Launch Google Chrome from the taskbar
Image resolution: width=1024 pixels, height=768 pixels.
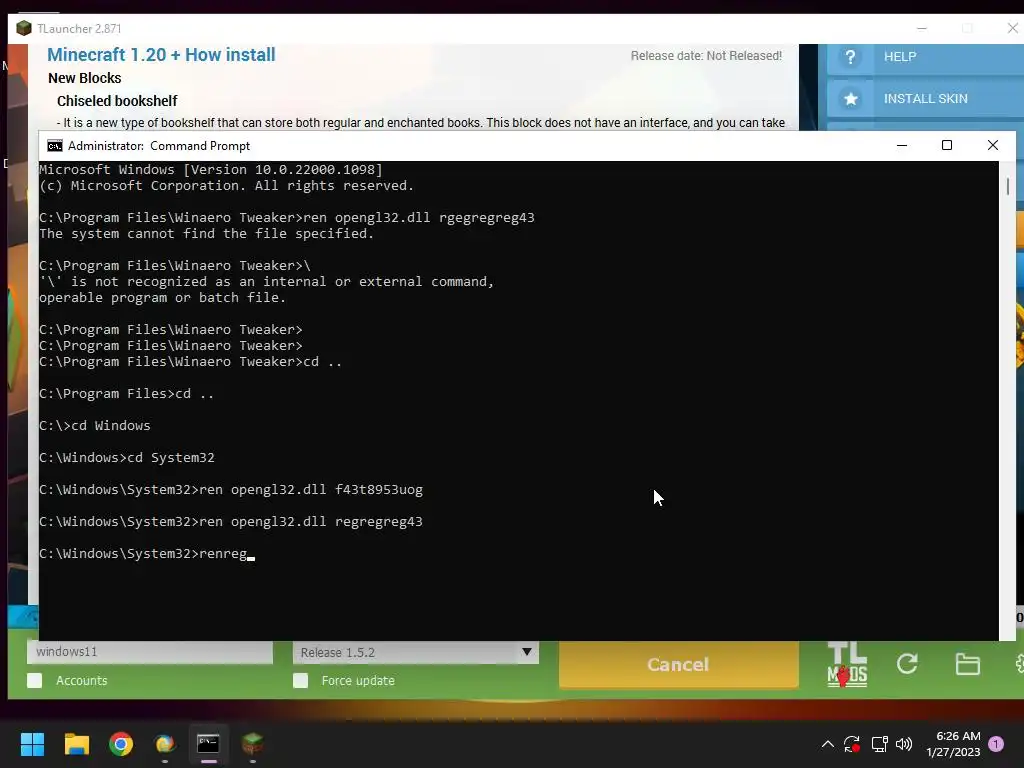(121, 744)
